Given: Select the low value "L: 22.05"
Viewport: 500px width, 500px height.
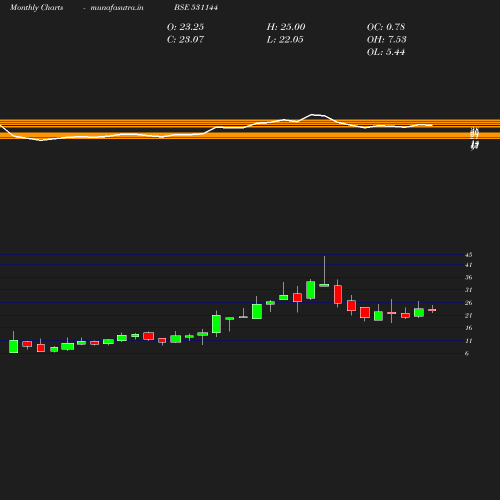Looking at the screenshot, I should (x=285, y=40).
